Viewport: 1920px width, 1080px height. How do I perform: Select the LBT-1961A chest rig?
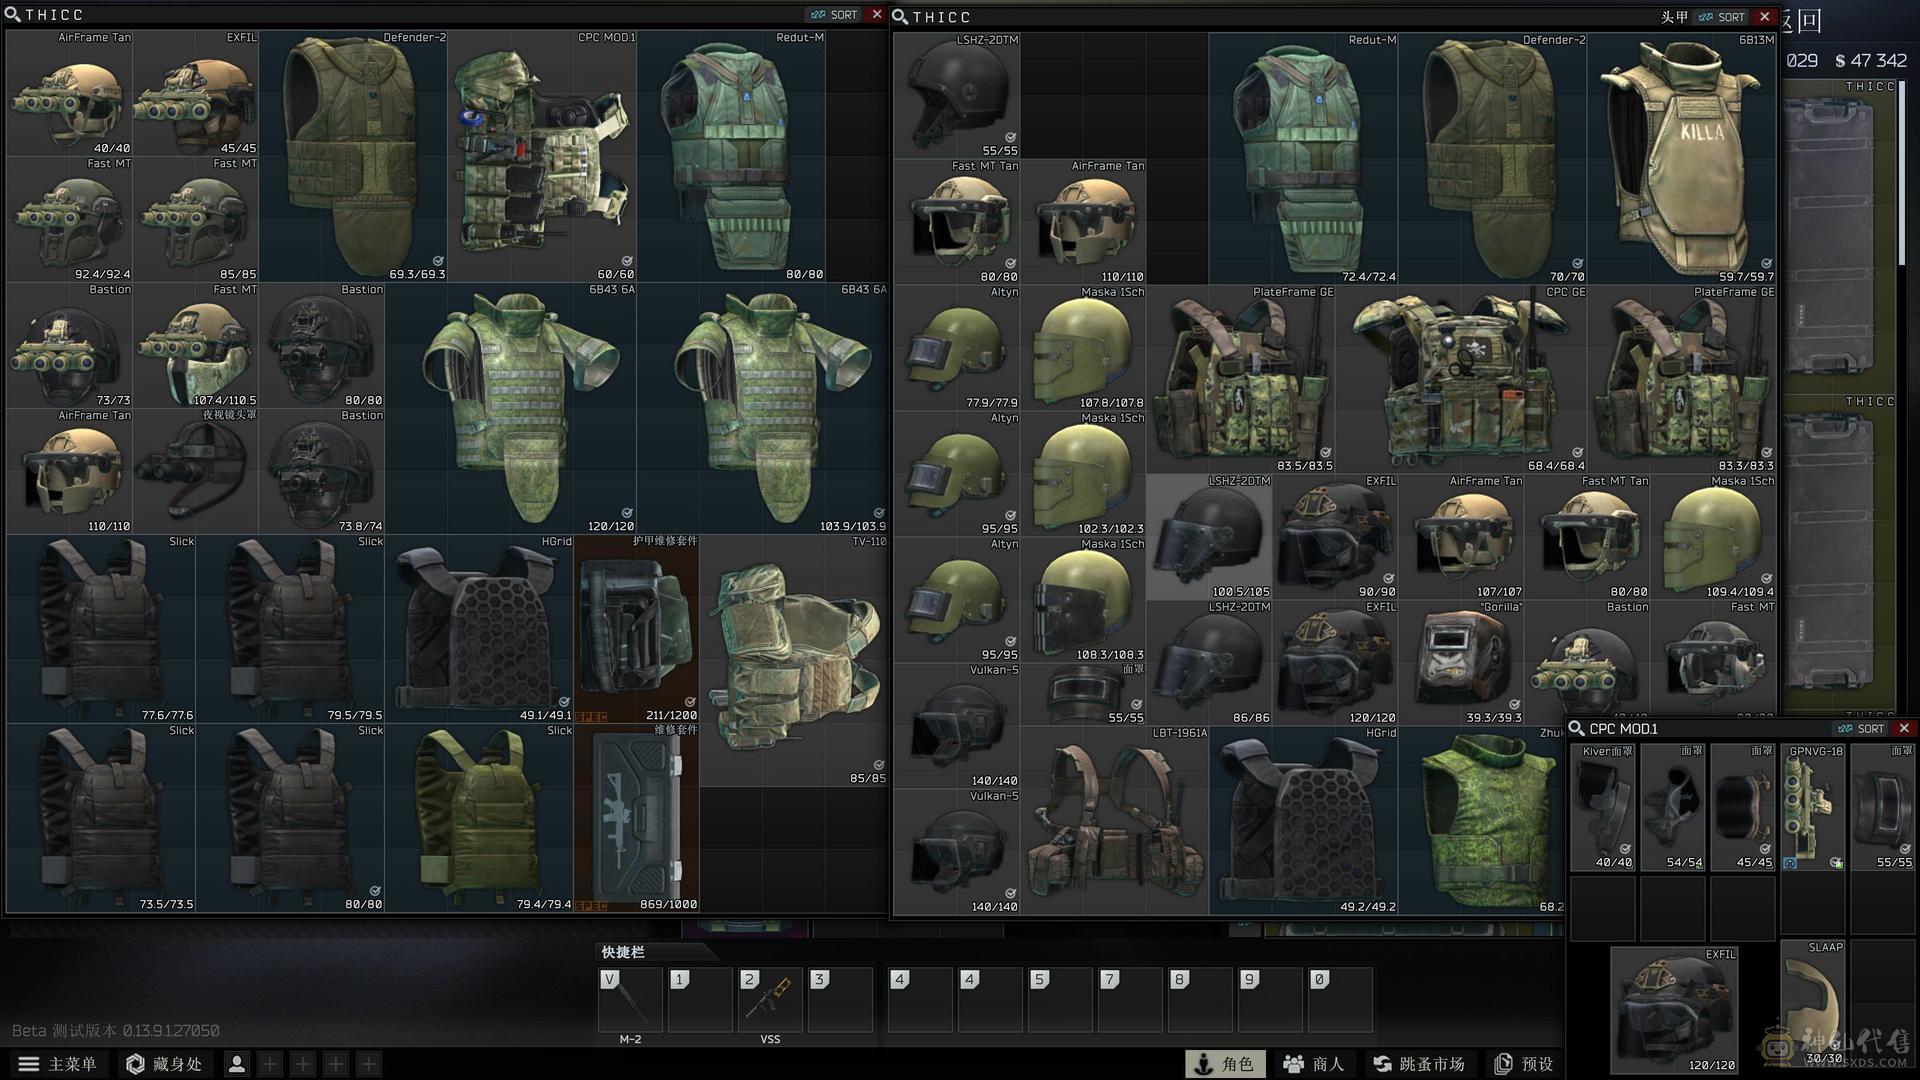[x=1115, y=821]
